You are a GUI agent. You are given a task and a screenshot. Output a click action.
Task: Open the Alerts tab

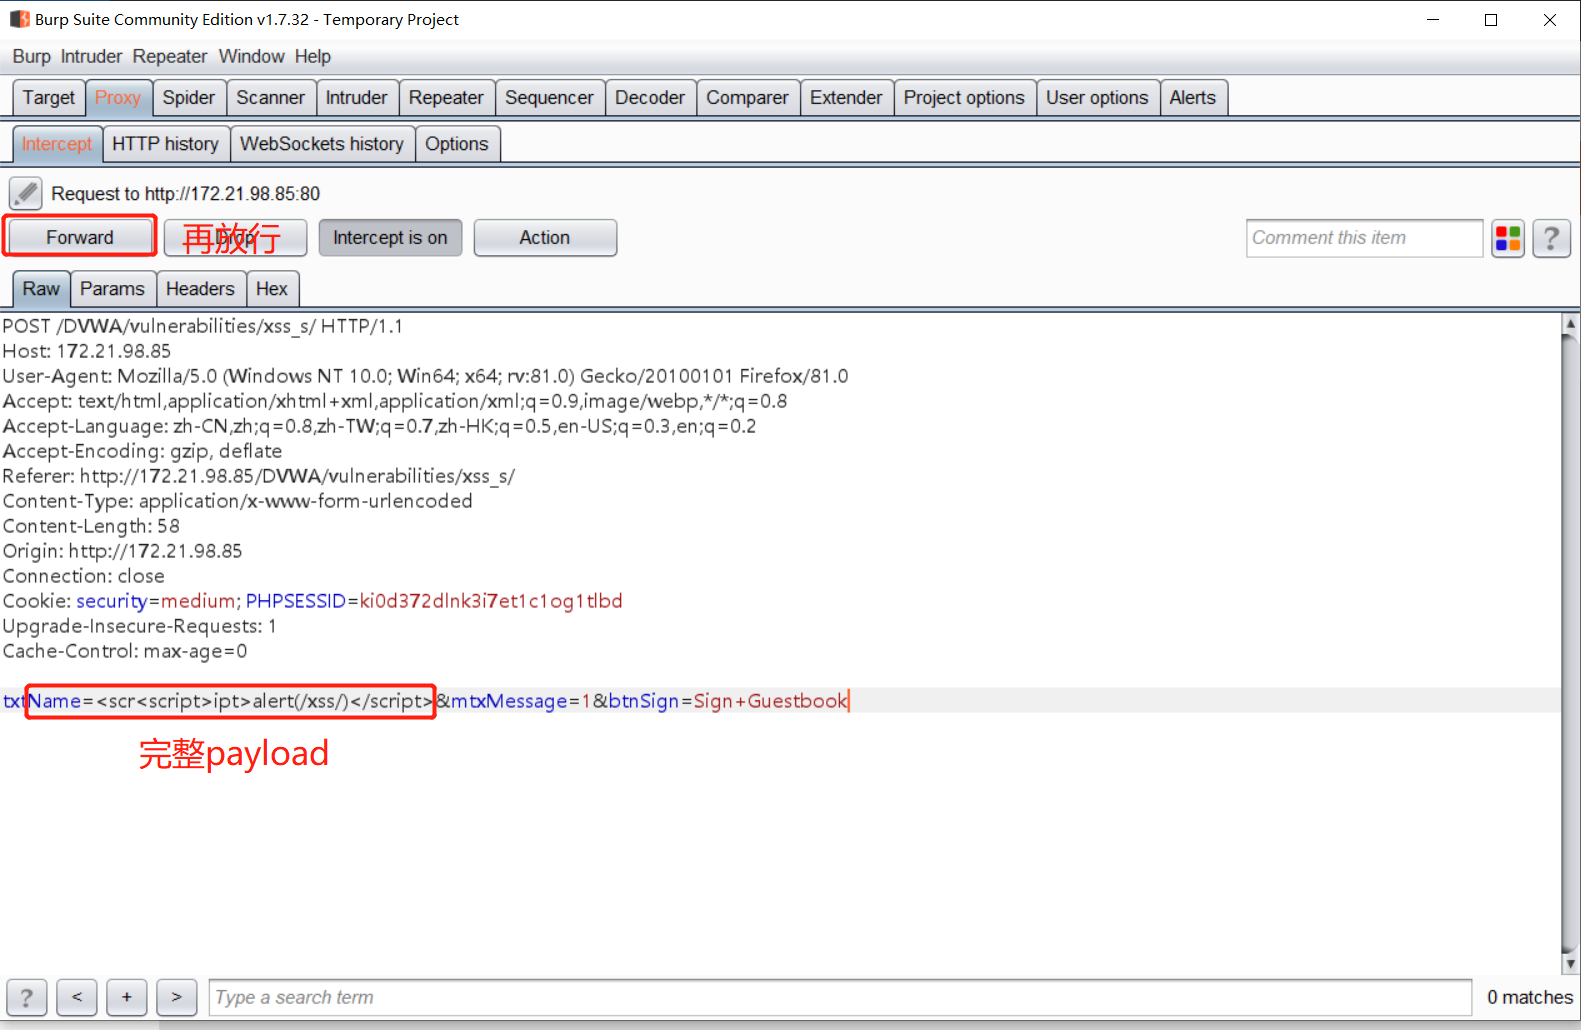[x=1193, y=98]
